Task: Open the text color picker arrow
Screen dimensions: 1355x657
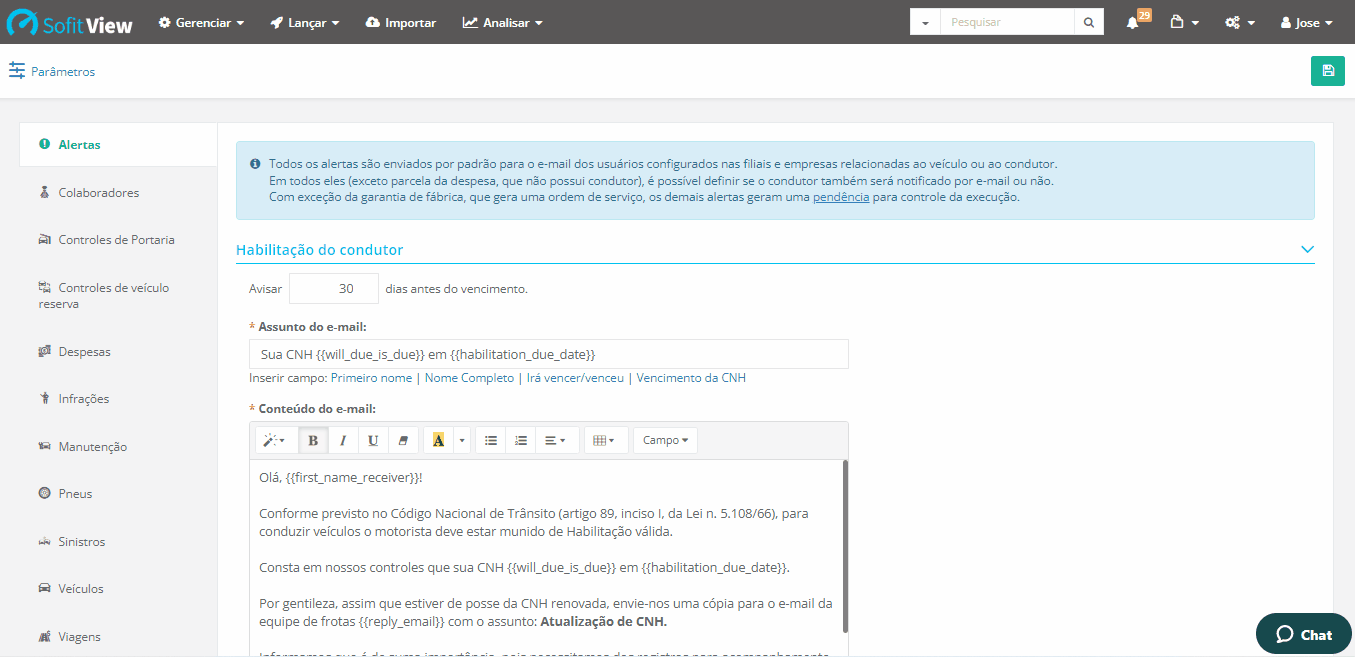Action: (462, 440)
